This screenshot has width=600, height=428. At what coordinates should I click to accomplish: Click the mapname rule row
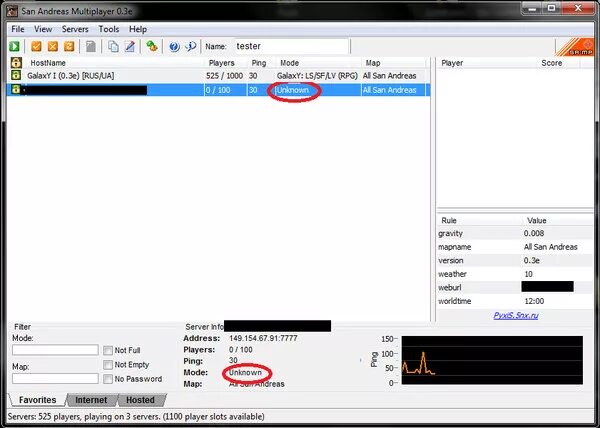pyautogui.click(x=515, y=247)
